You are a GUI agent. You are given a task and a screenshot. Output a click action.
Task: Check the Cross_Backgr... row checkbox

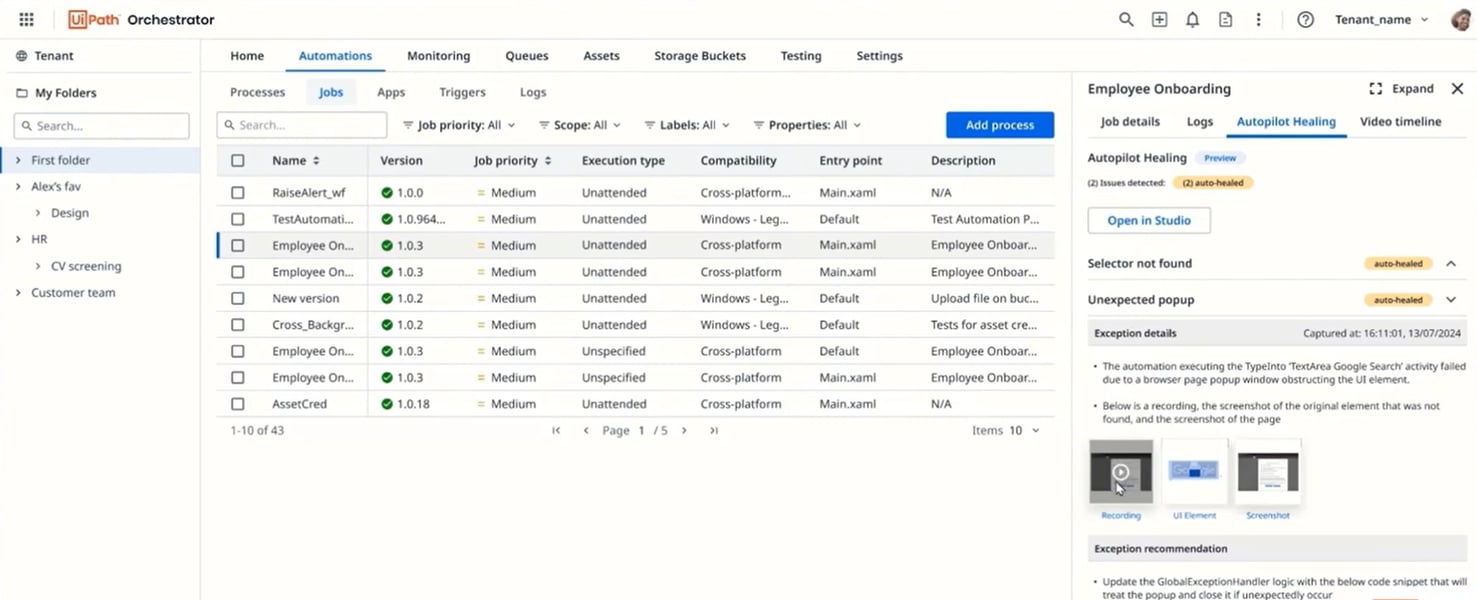(237, 325)
